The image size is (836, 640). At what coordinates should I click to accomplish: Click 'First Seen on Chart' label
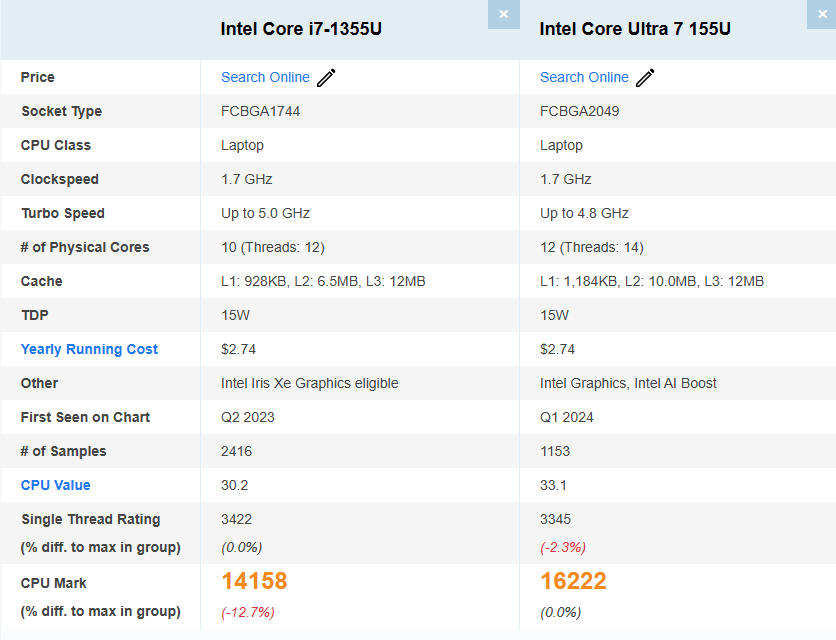[x=85, y=417]
